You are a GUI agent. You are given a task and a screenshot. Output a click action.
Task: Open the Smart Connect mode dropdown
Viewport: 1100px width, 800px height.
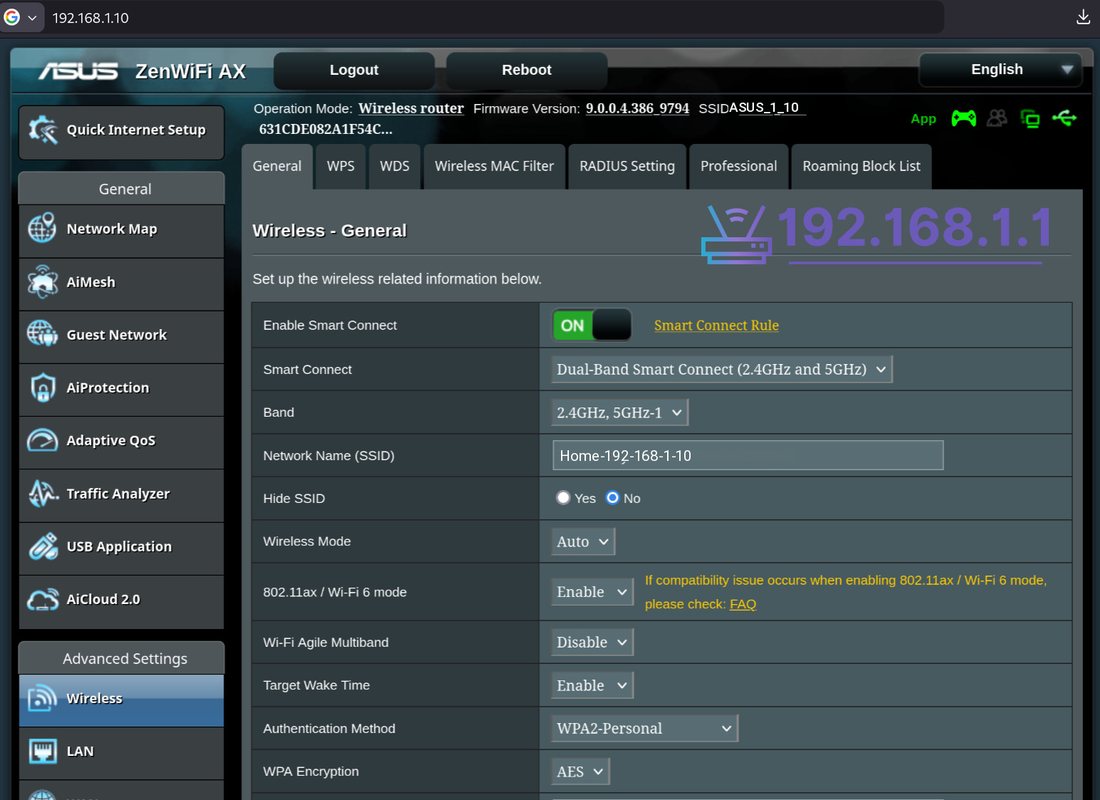pos(721,369)
